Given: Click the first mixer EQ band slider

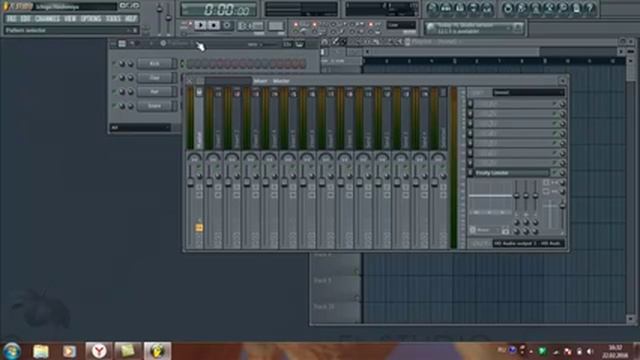Looking at the screenshot, I should point(516,196).
